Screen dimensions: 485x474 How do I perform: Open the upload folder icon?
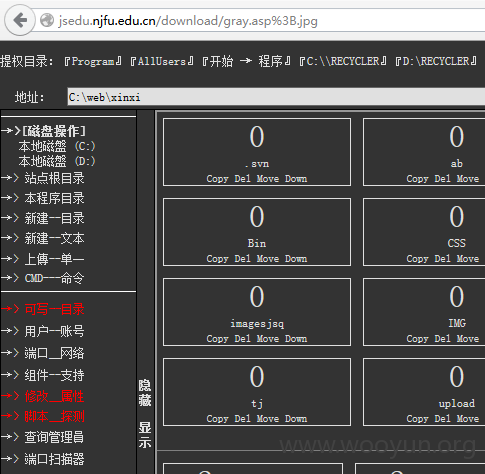tap(457, 376)
